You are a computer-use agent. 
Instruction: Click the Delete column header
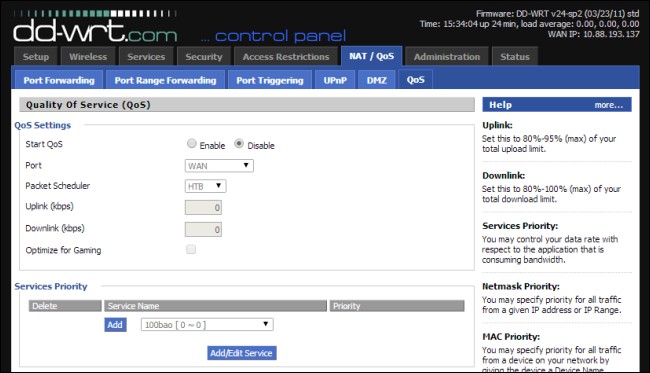[x=65, y=306]
